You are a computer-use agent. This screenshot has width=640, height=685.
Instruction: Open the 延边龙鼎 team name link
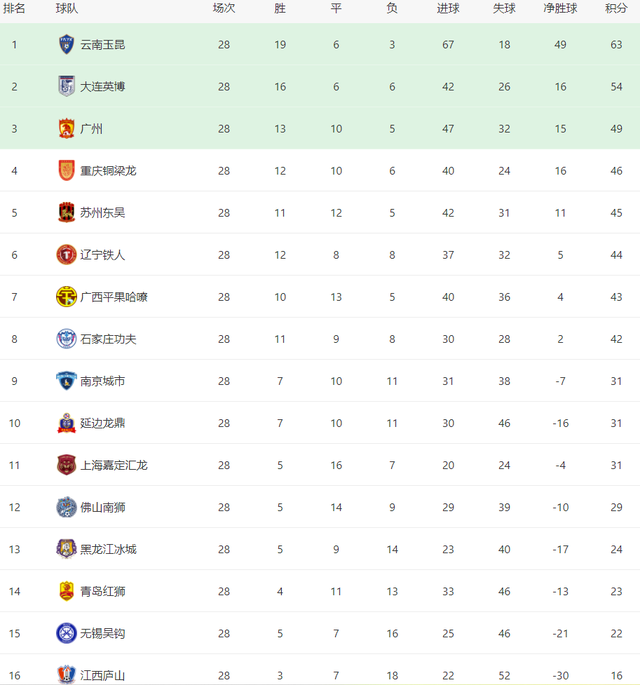pyautogui.click(x=103, y=423)
